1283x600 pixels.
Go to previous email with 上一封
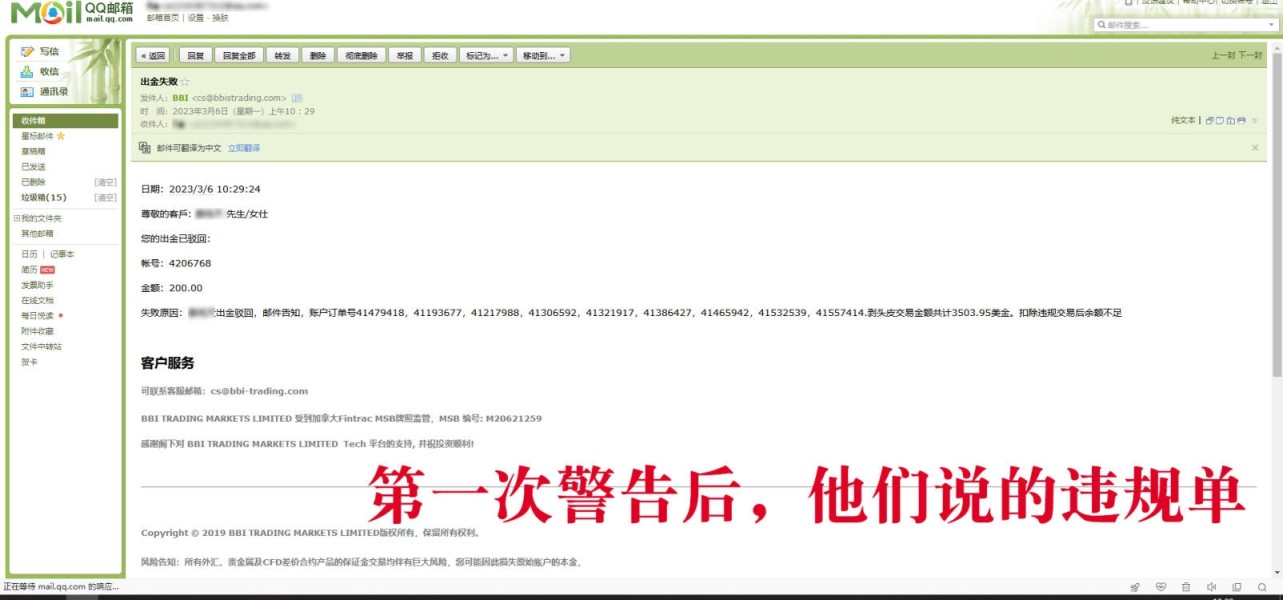[x=1223, y=56]
